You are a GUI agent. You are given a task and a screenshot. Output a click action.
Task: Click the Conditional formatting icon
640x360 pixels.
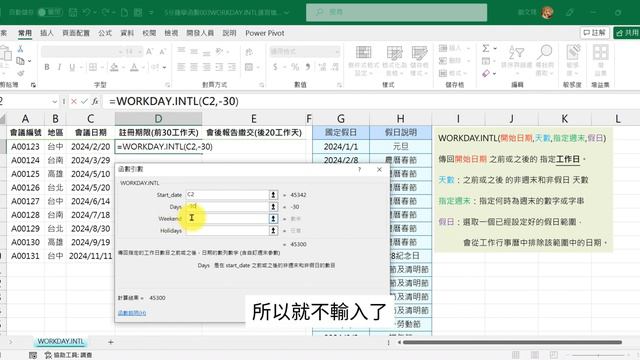[363, 53]
